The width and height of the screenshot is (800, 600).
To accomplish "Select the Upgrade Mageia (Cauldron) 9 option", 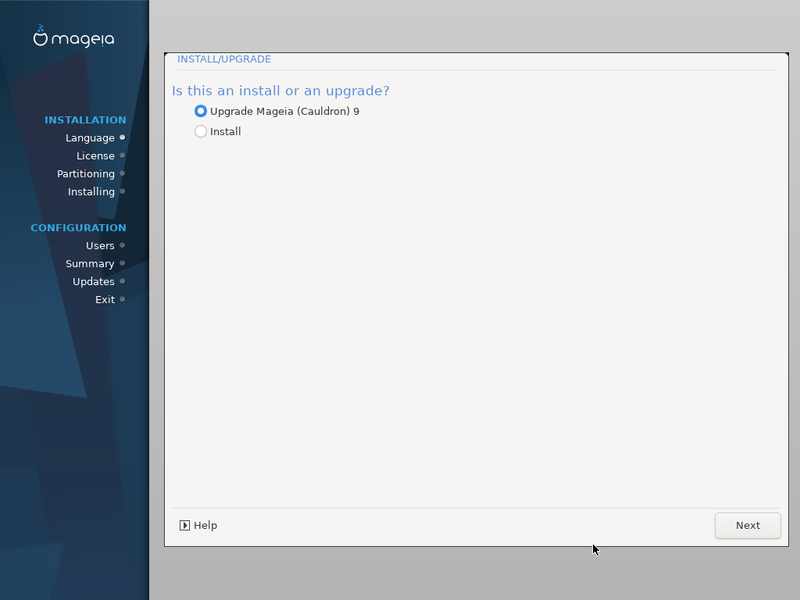I will point(201,111).
